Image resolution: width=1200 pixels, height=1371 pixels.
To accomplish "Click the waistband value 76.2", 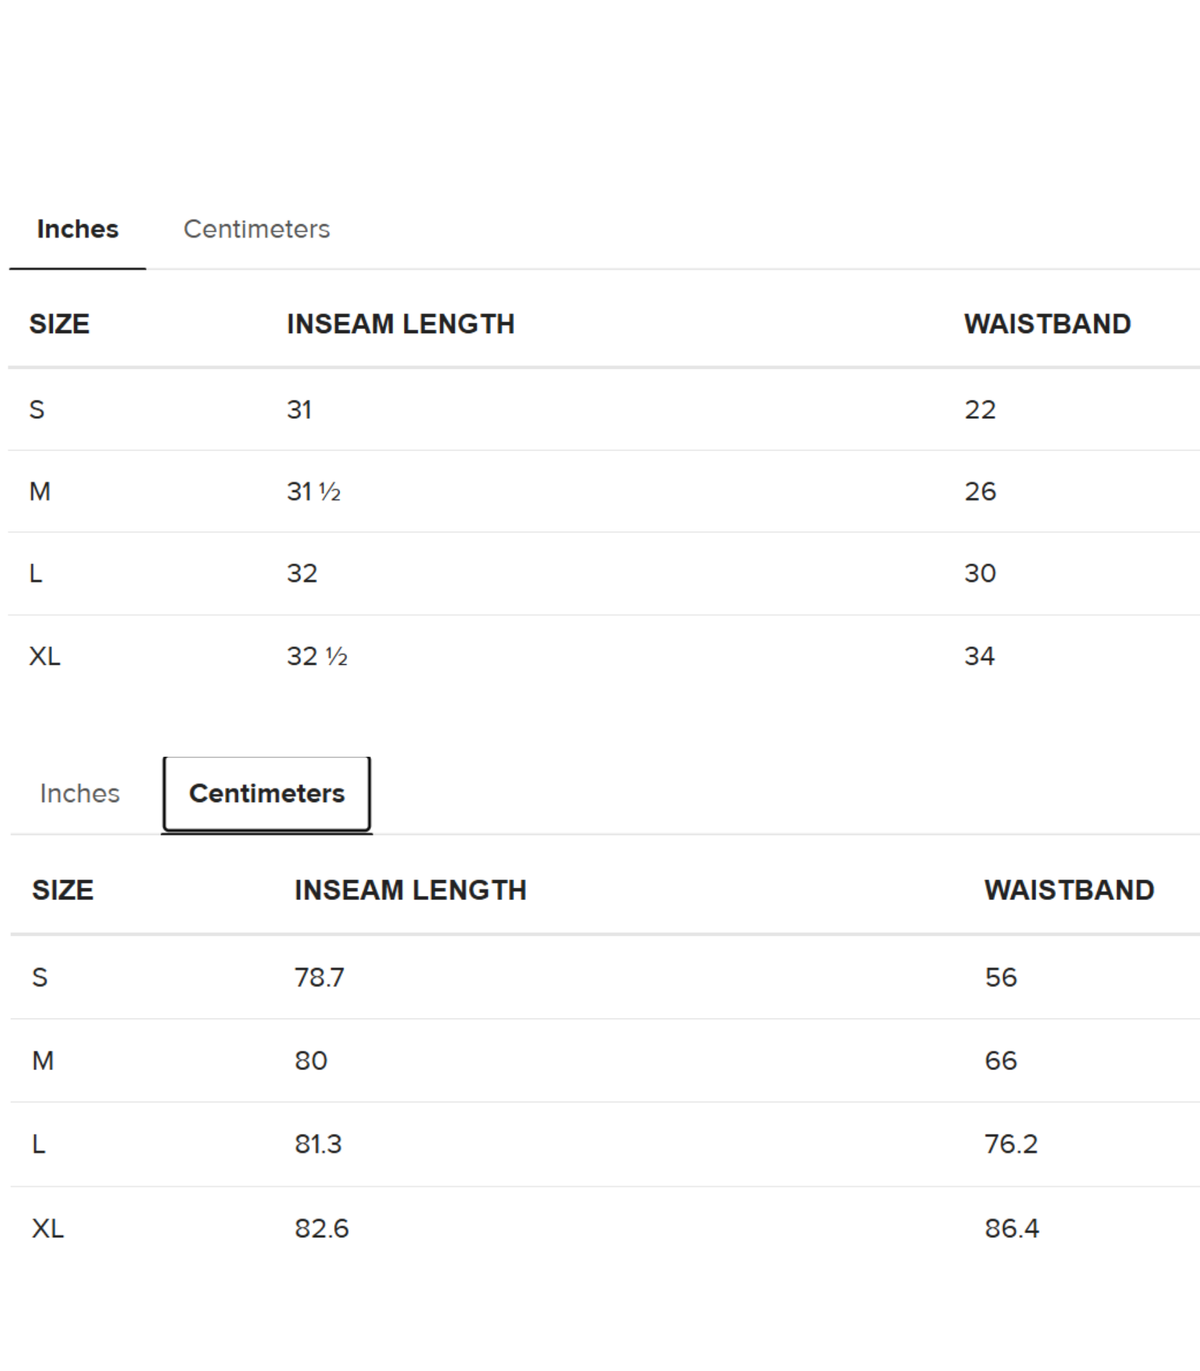I will point(1011,1144).
